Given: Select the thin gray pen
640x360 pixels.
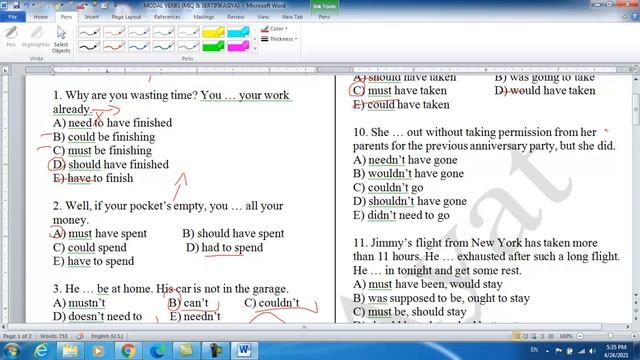Looking at the screenshot, I should tap(189, 32).
